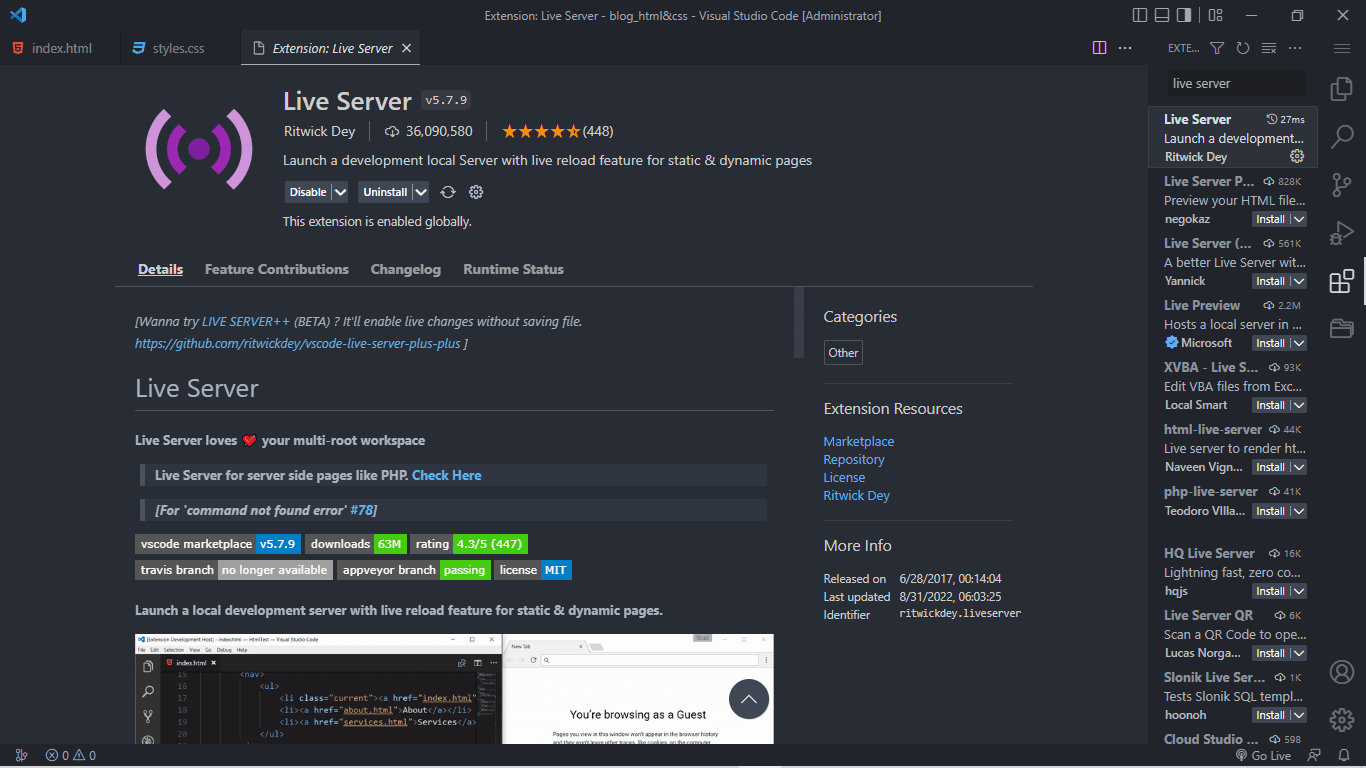1366x768 pixels.
Task: Open the License resource link
Action: coord(844,477)
